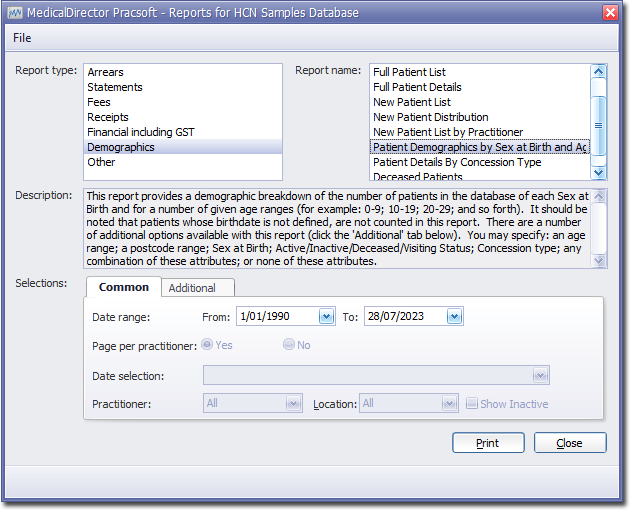This screenshot has height=511, width=631.
Task: Select Yes for Page per practitioner
Action: [207, 344]
